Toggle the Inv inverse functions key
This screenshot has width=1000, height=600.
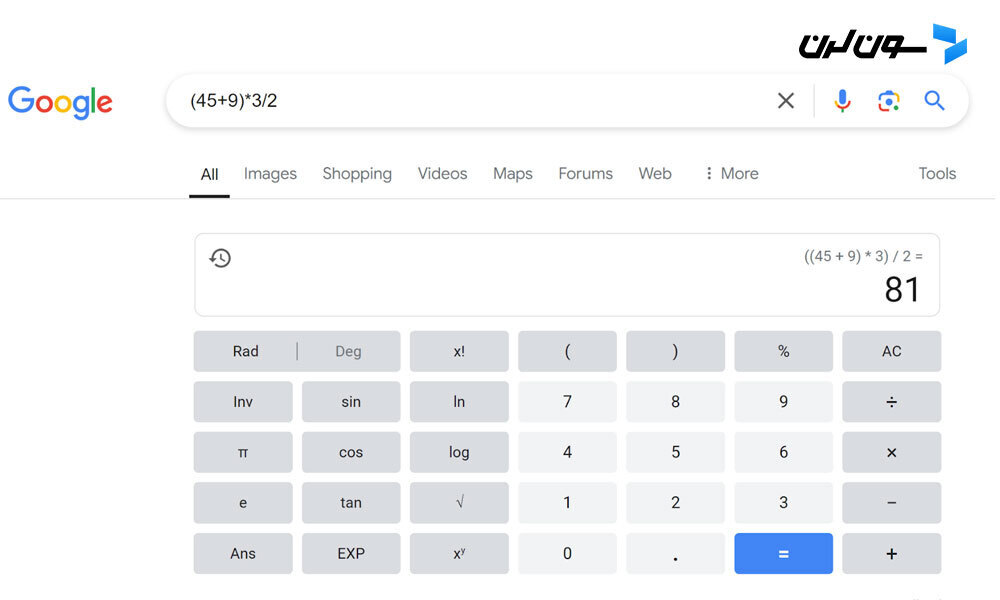[x=243, y=402]
